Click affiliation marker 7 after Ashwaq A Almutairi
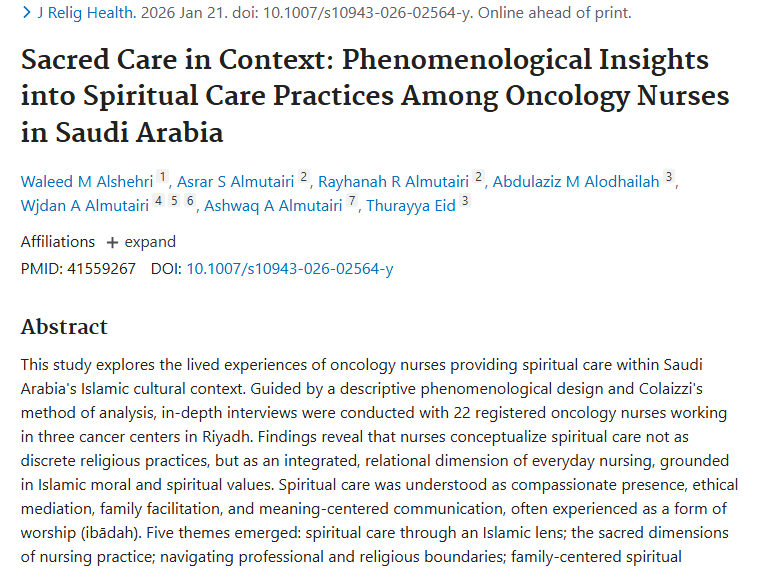 352,203
